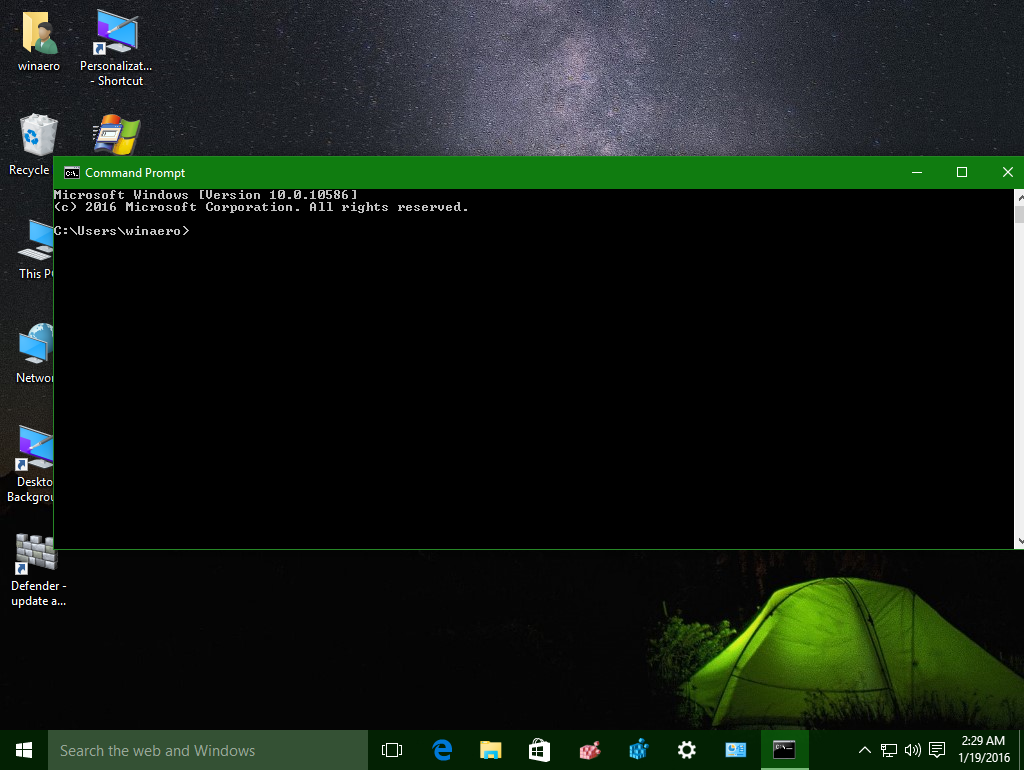Click the console scrollbar up arrow
Screen dimensions: 1024x770
click(x=1019, y=197)
